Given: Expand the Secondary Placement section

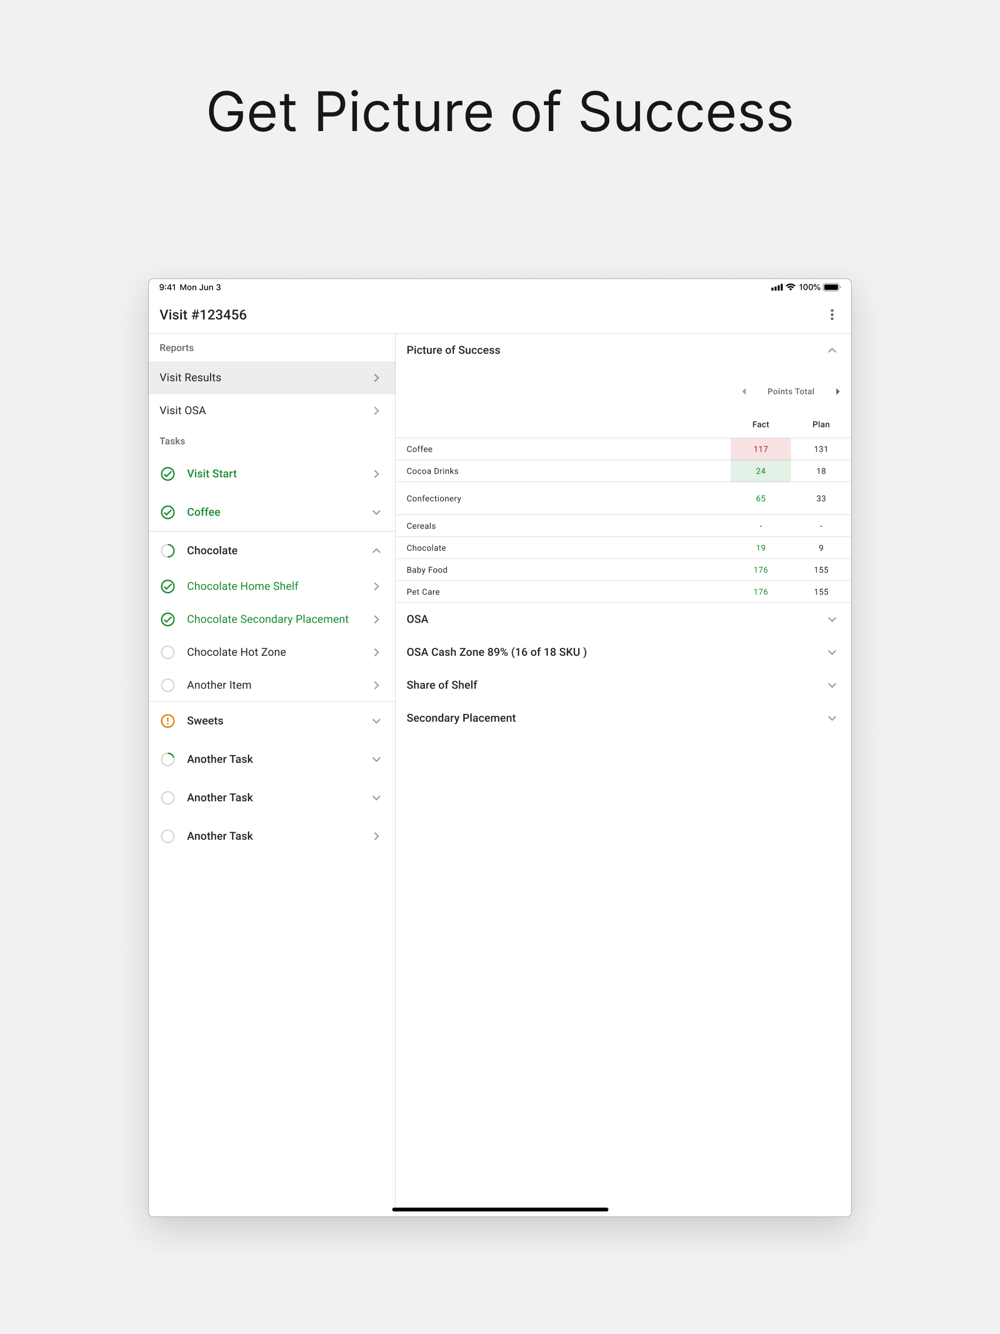Looking at the screenshot, I should click(x=832, y=718).
